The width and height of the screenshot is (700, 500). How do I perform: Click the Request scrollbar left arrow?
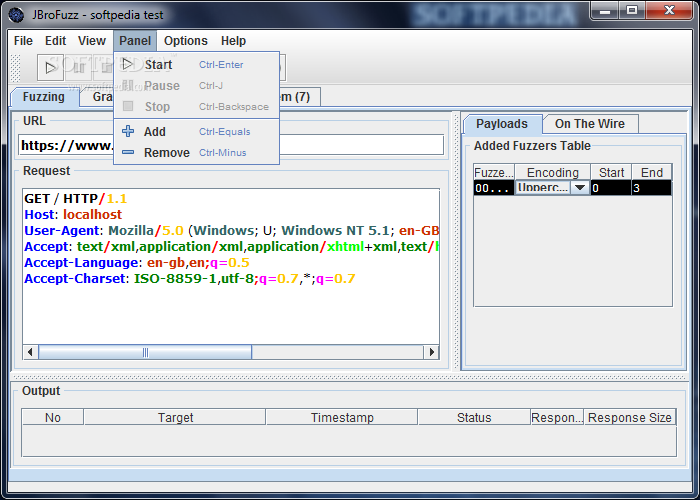coord(30,352)
